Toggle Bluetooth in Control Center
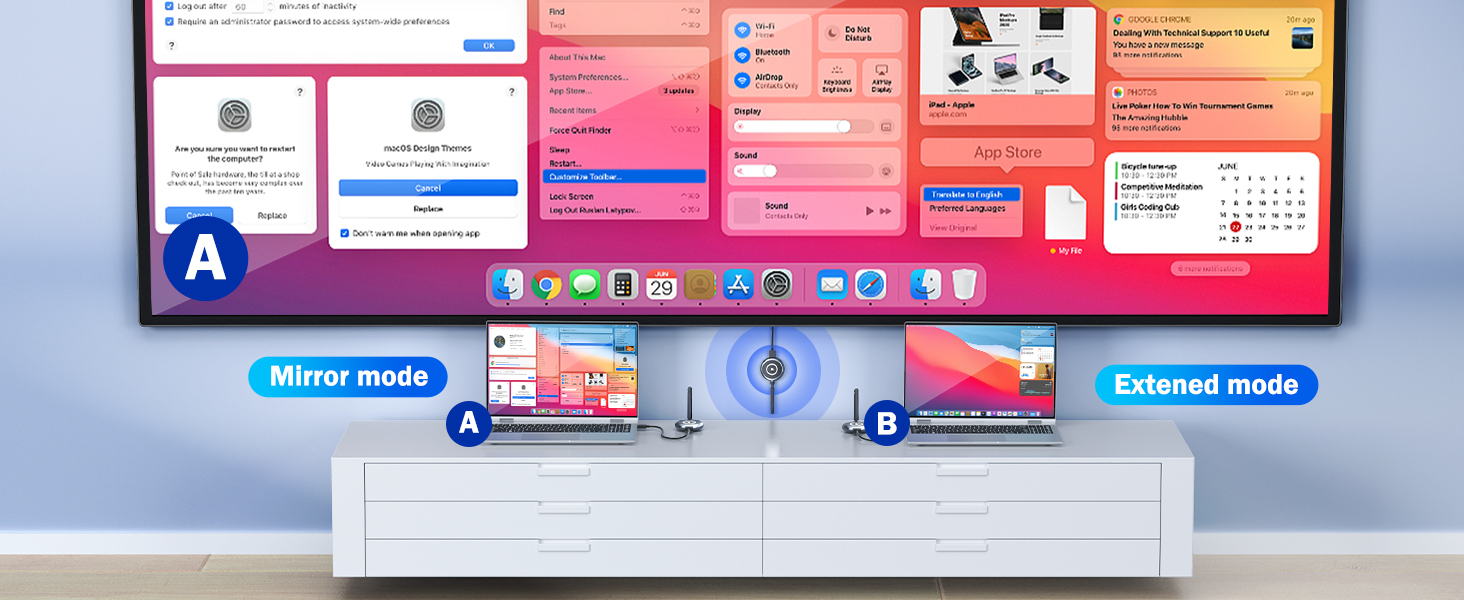1464x600 pixels. click(742, 56)
